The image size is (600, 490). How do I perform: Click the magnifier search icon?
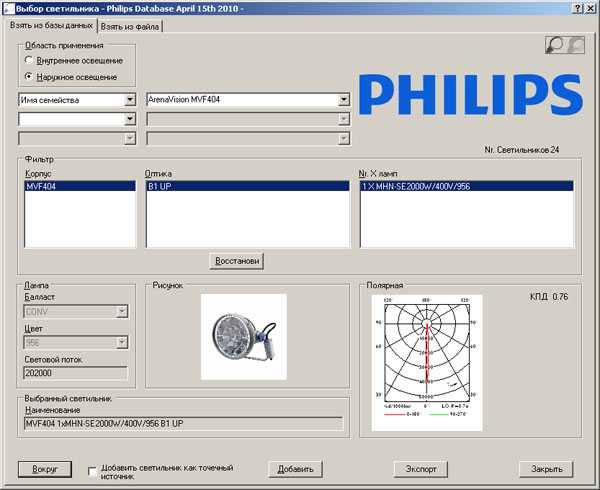pos(555,44)
